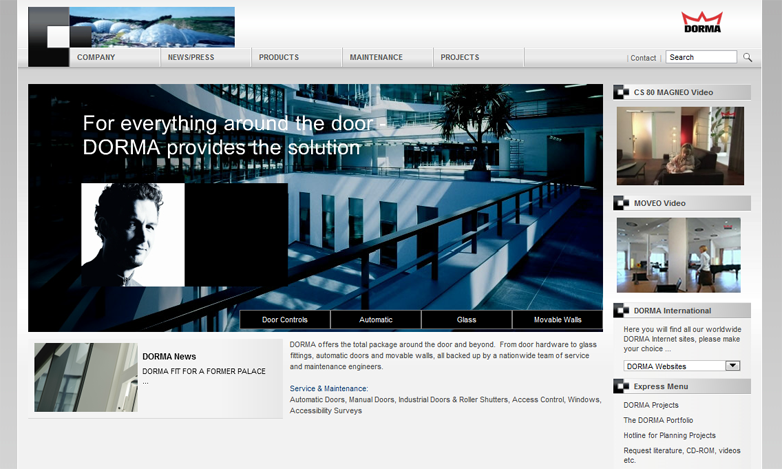Open the DORMA Websites dropdown
This screenshot has width=782, height=469.
click(x=682, y=366)
